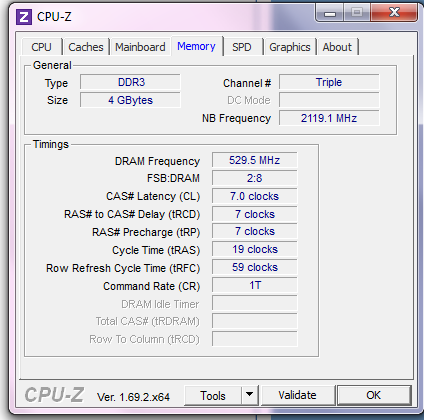Switch to the CPU tab

pyautogui.click(x=42, y=47)
